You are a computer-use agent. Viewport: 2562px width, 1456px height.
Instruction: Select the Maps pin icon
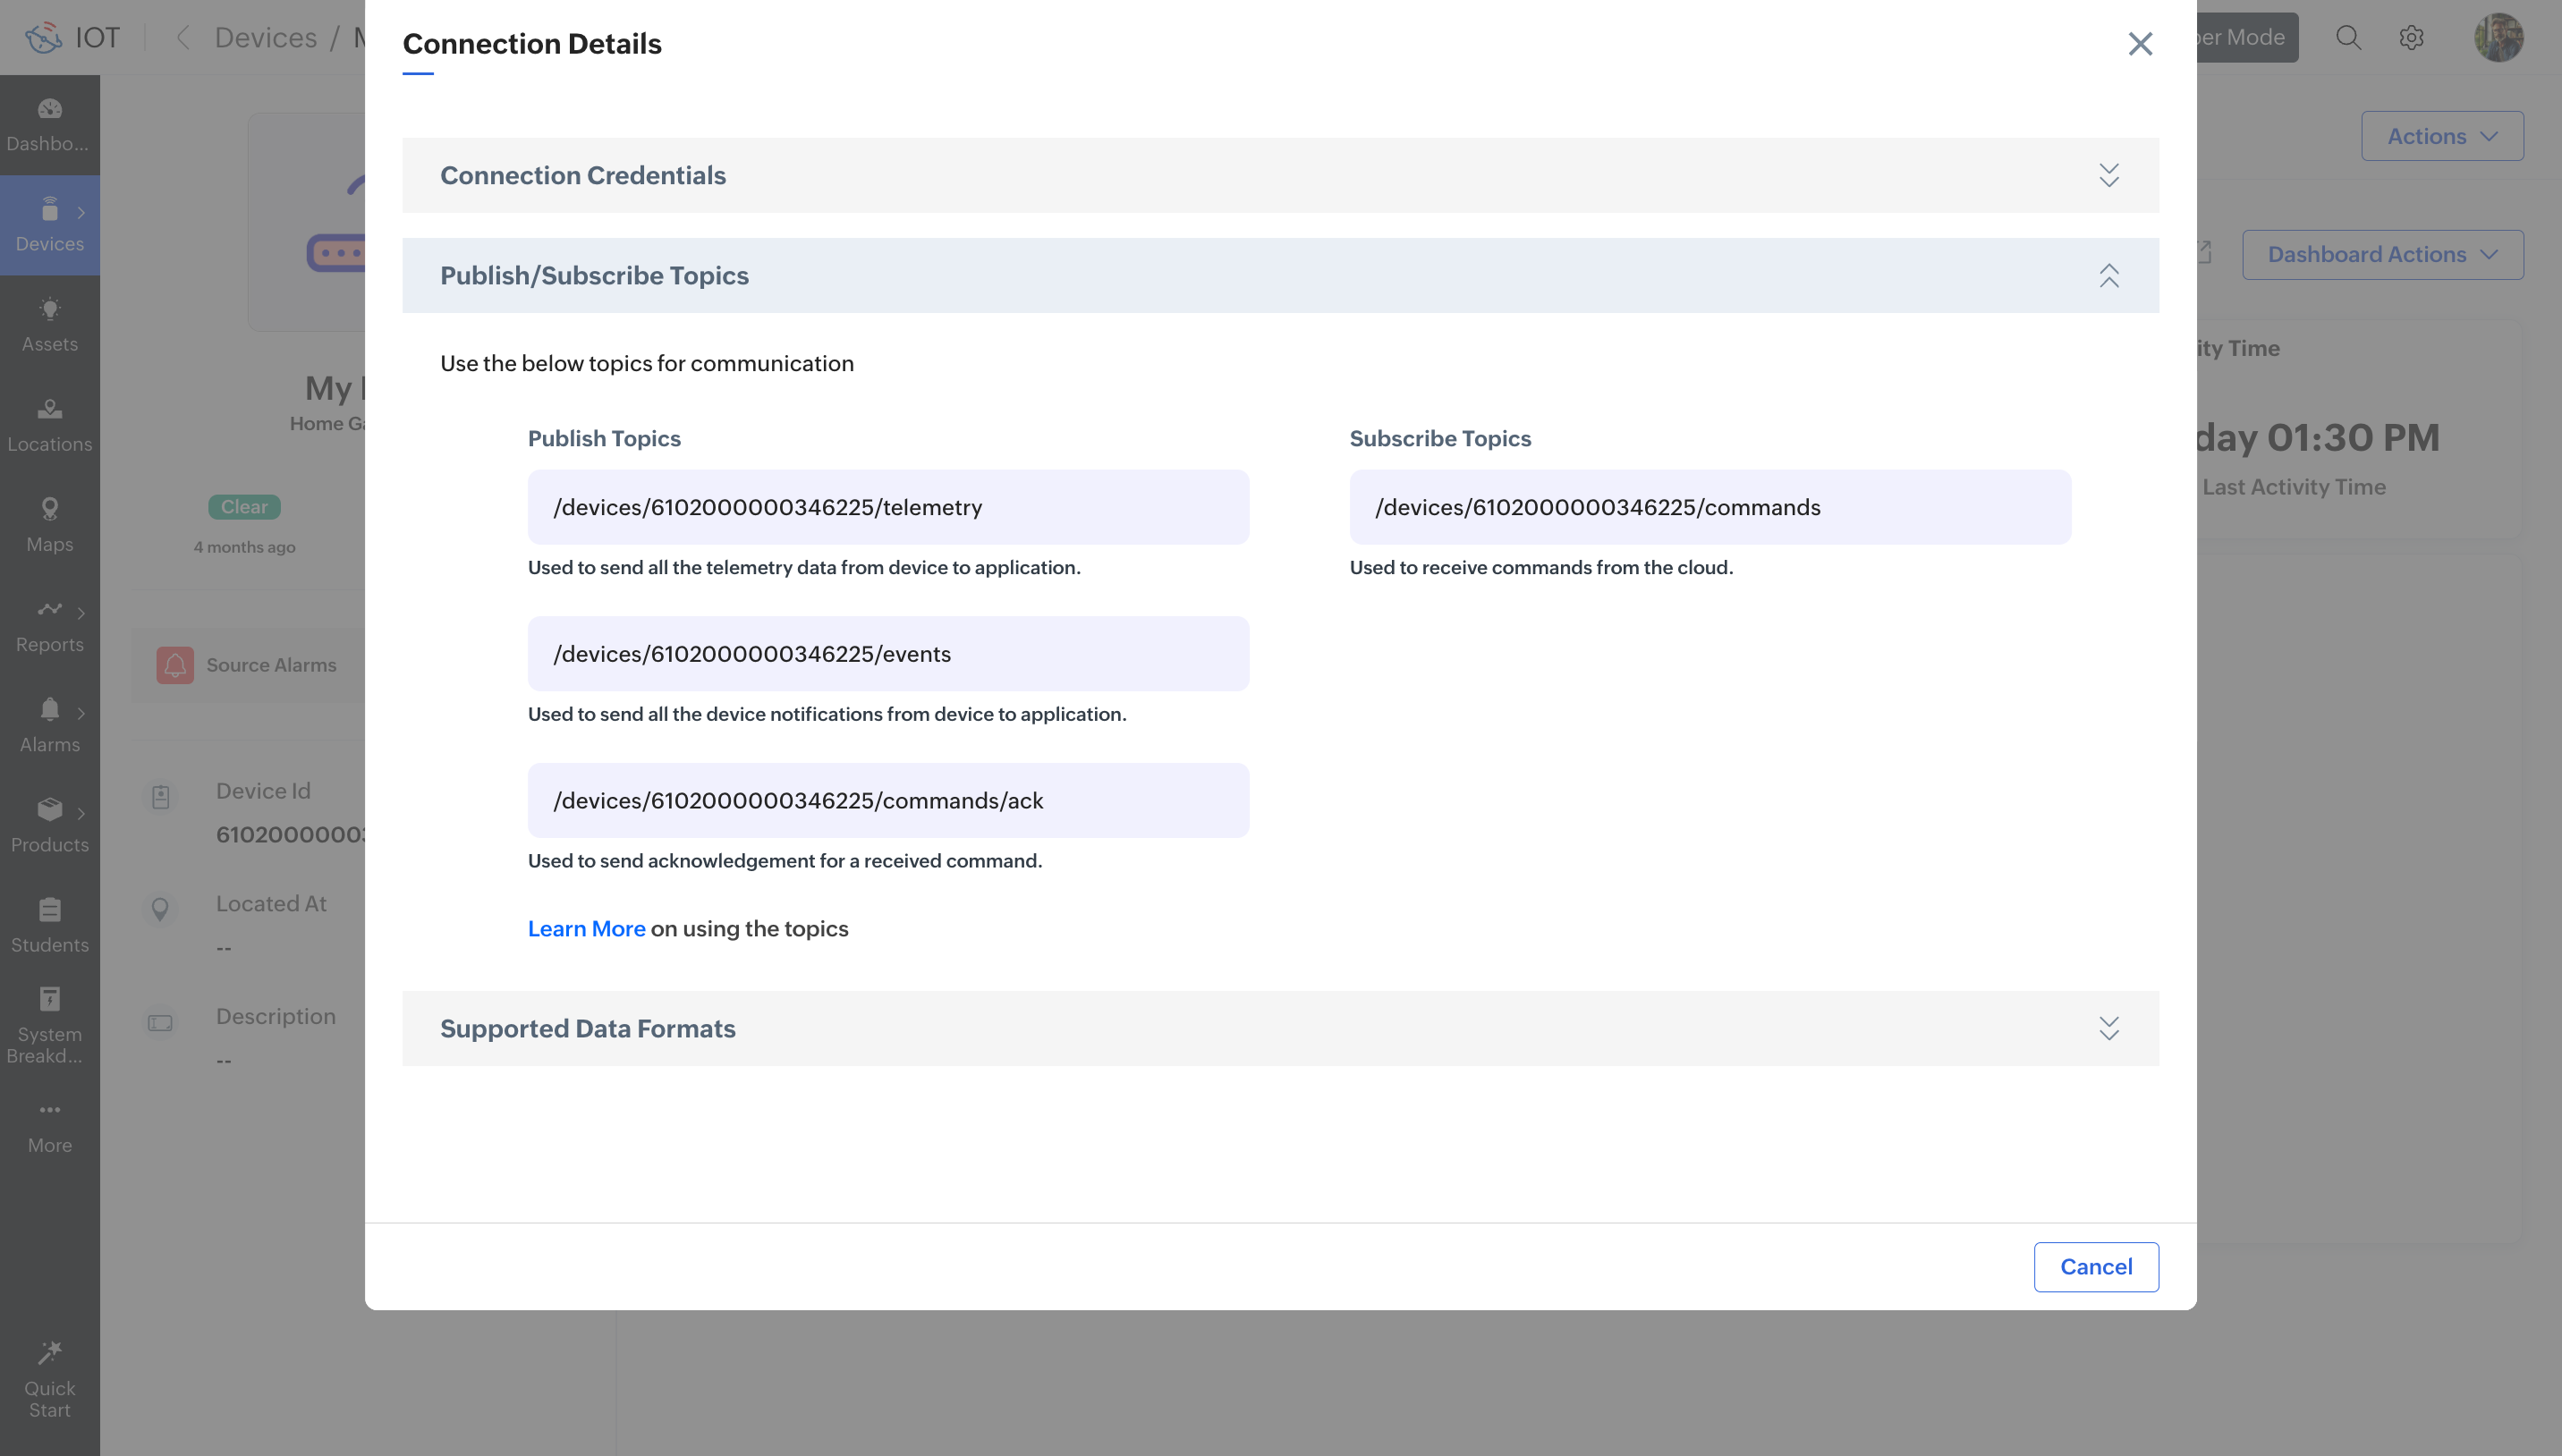[49, 509]
